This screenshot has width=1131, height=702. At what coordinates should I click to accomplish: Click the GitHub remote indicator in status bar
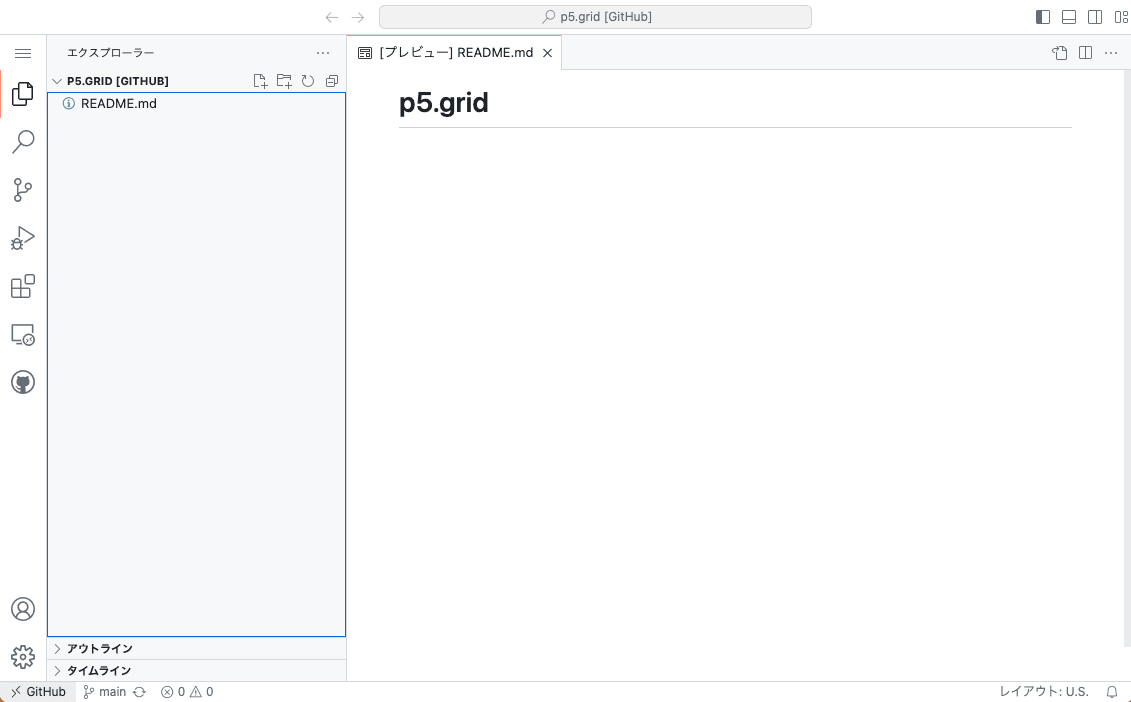tap(38, 692)
